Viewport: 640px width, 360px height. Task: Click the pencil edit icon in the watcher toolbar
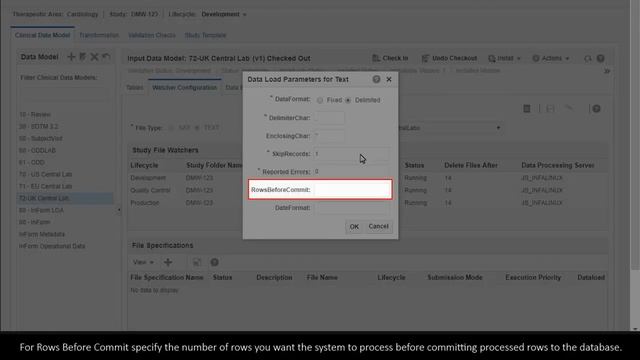[x=569, y=109]
